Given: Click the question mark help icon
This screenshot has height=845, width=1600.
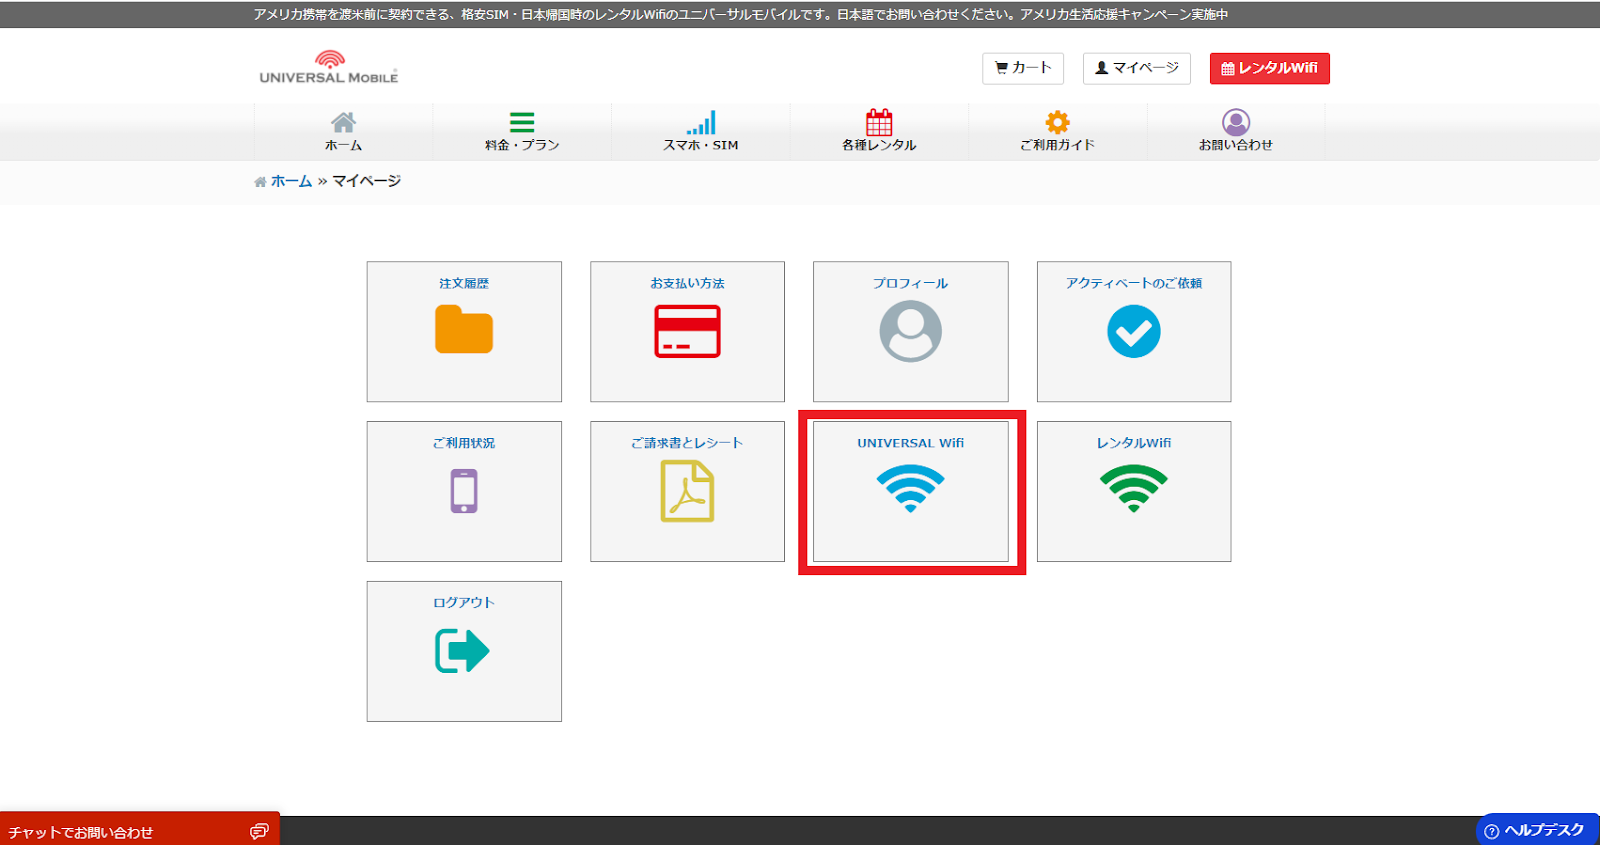Looking at the screenshot, I should [1492, 831].
